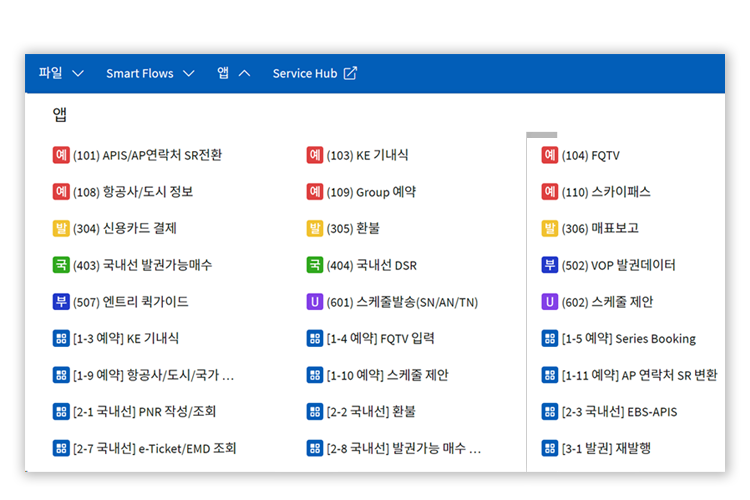
Task: Click grid icon beside [1-5 예약] Series Booking
Action: pos(550,338)
